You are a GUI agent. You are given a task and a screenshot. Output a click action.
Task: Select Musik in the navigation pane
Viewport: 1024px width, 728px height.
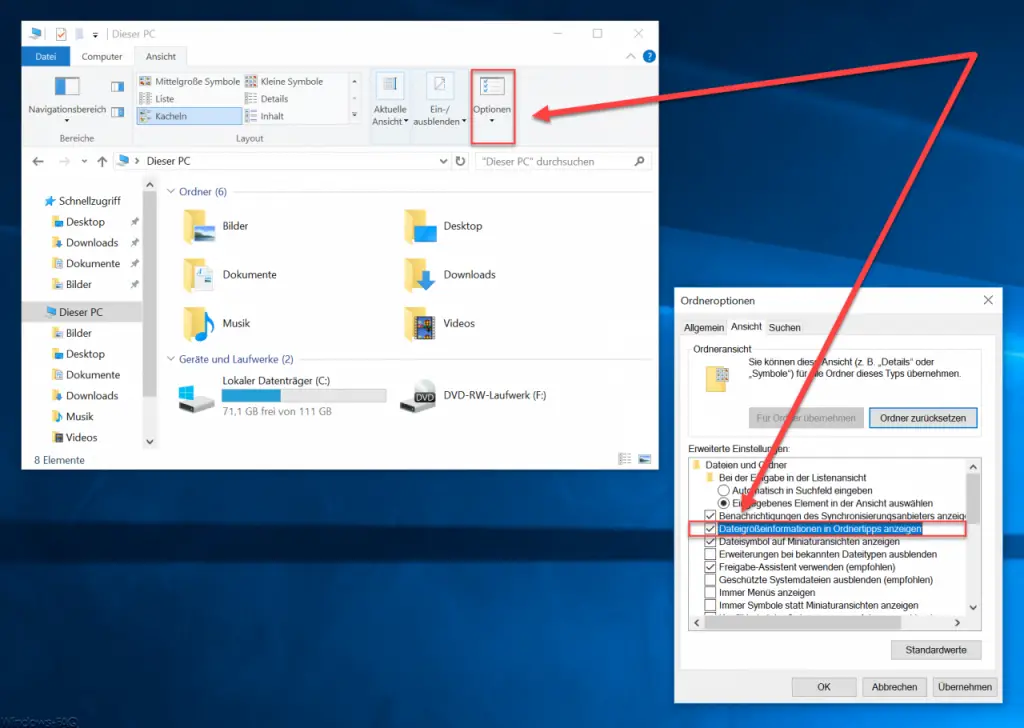77,416
